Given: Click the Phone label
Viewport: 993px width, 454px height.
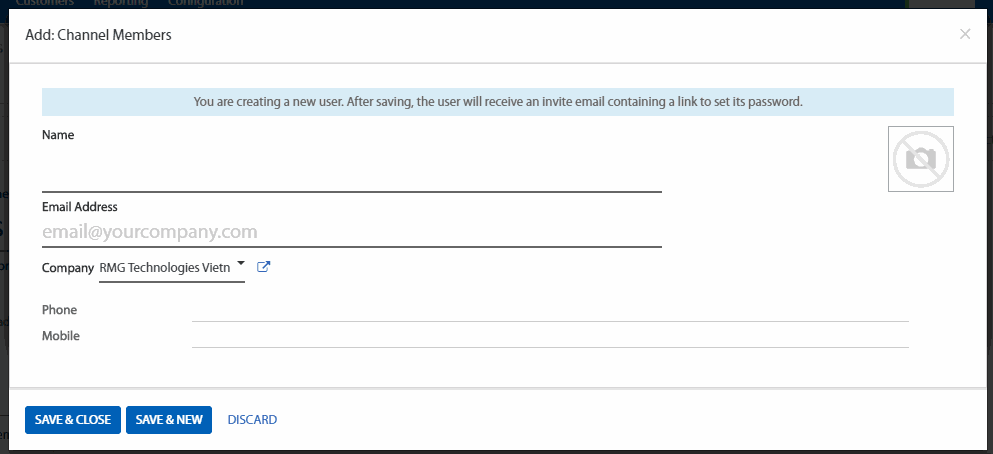Looking at the screenshot, I should [x=59, y=310].
